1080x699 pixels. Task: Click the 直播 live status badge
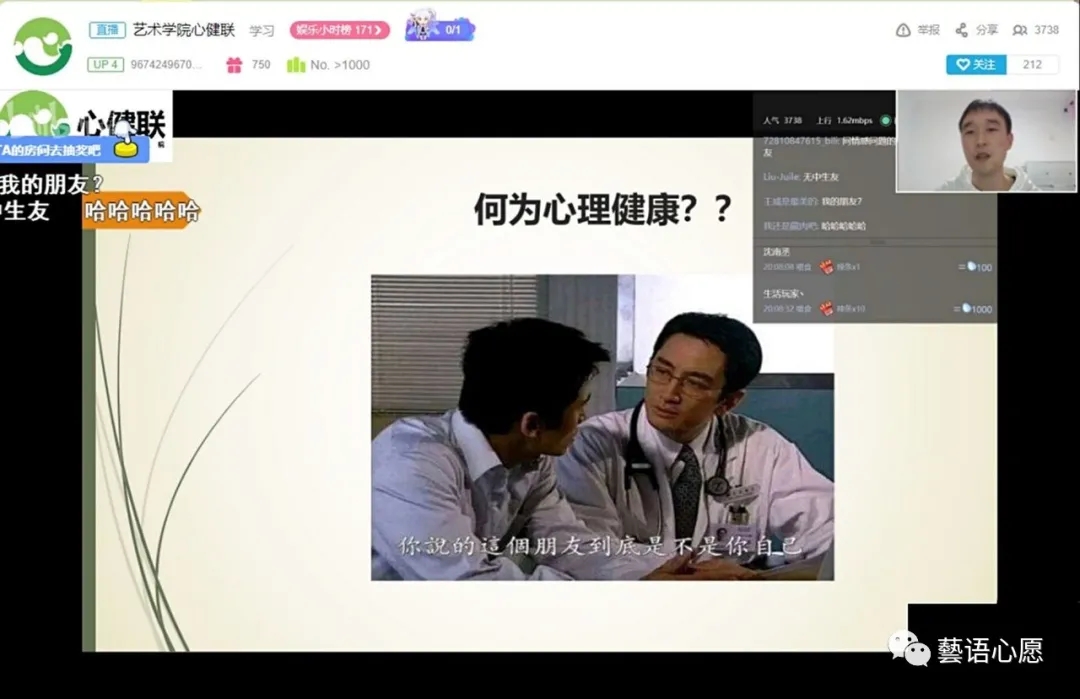click(x=105, y=30)
